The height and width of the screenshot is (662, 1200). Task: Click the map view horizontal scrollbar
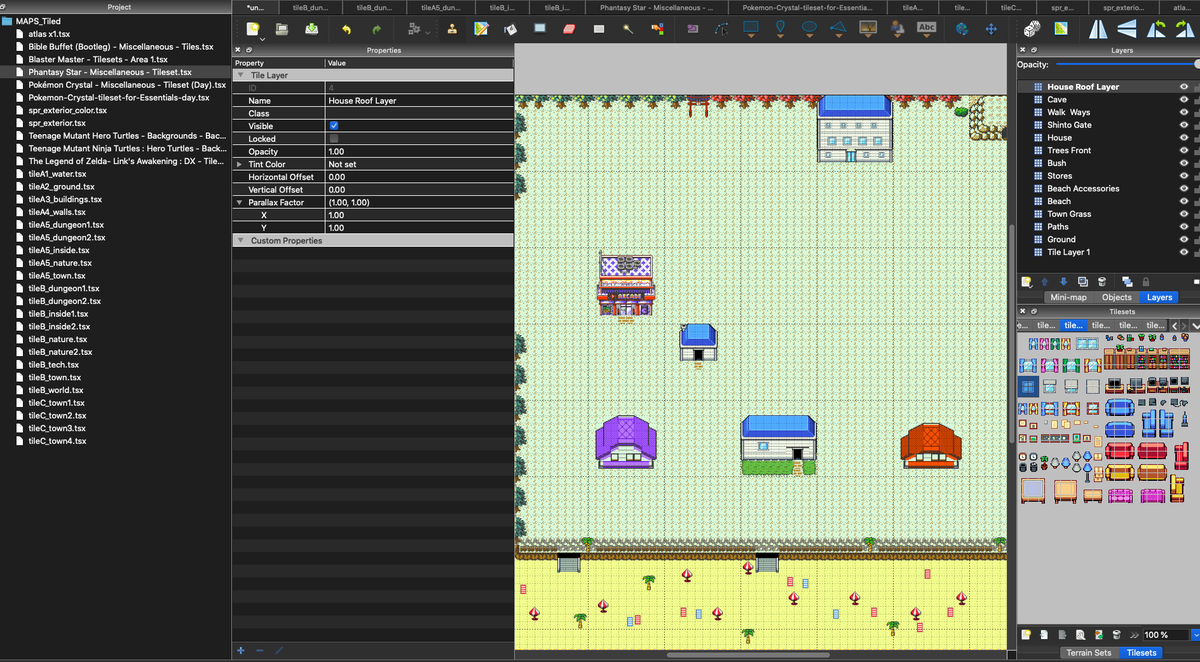(748, 655)
